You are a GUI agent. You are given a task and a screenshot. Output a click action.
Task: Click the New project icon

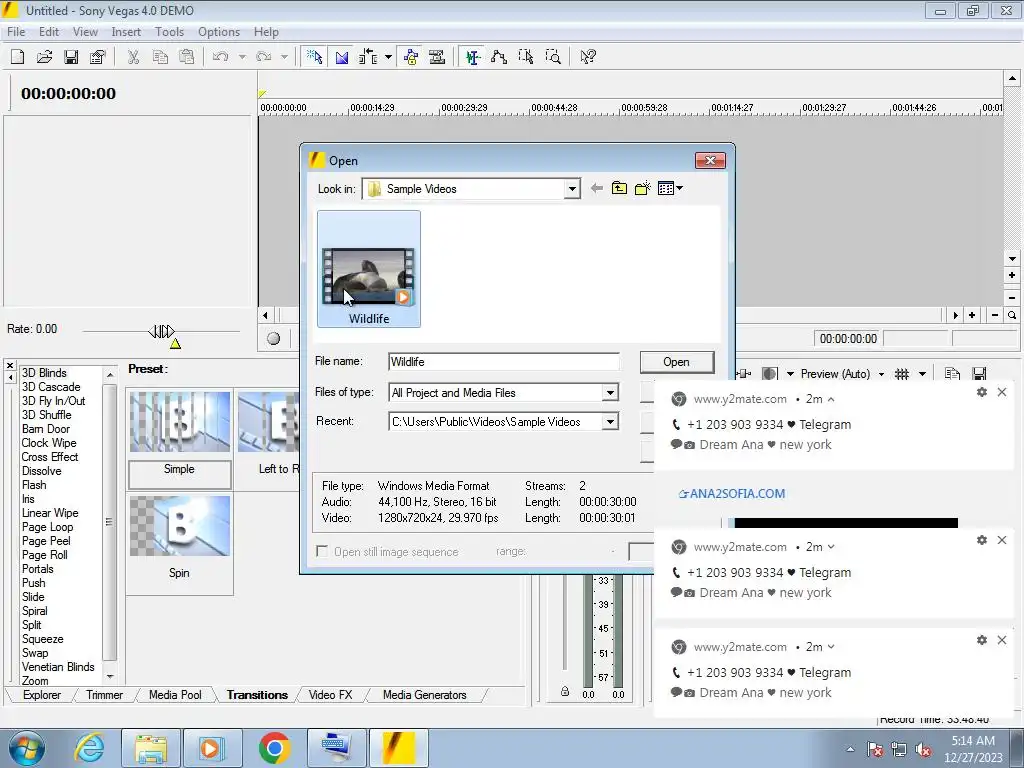pyautogui.click(x=18, y=57)
